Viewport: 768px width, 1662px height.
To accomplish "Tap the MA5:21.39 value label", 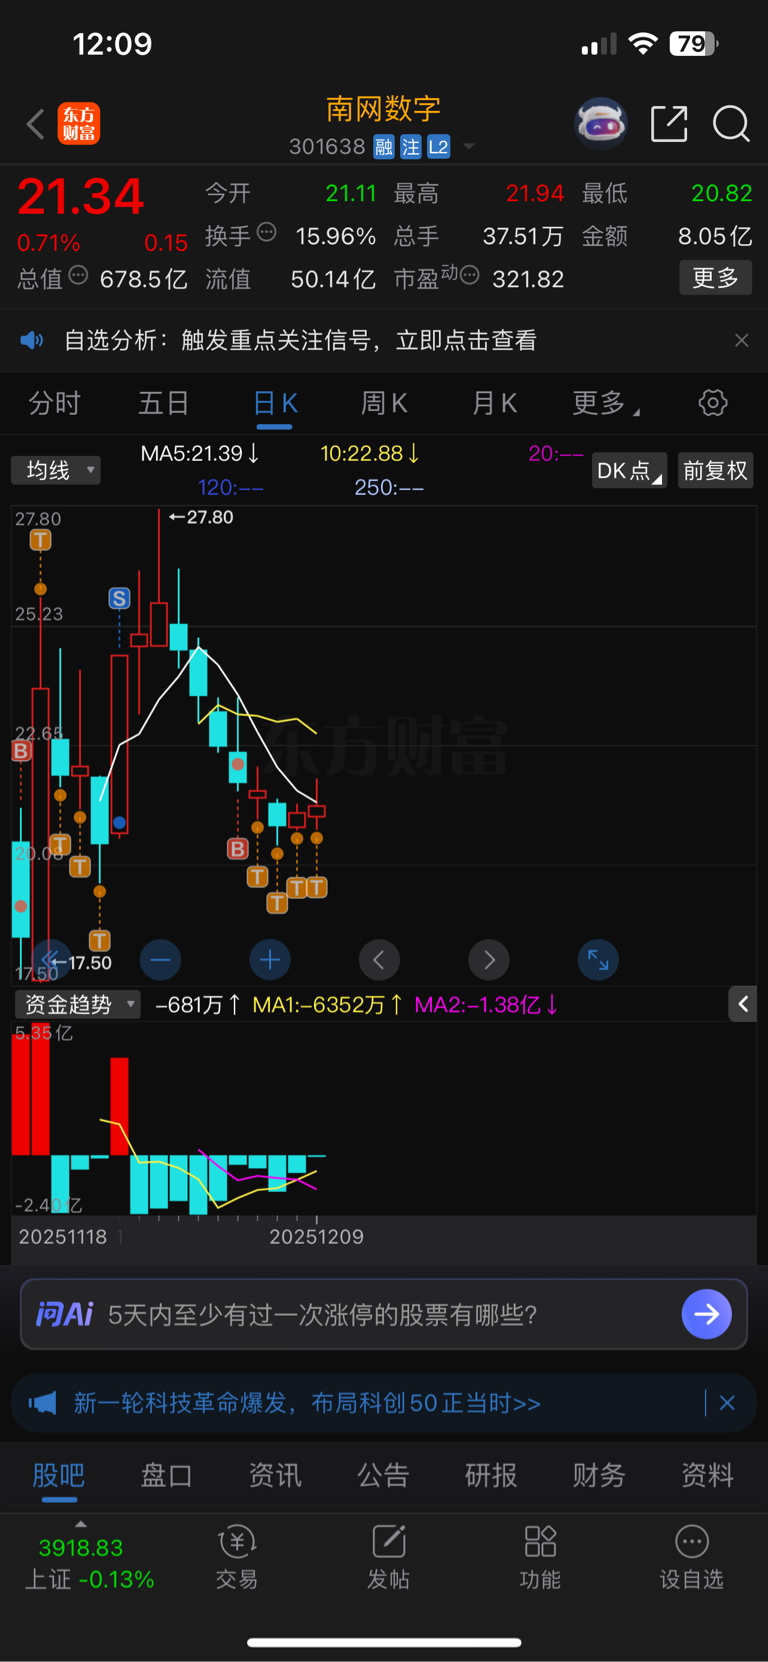I will (200, 453).
